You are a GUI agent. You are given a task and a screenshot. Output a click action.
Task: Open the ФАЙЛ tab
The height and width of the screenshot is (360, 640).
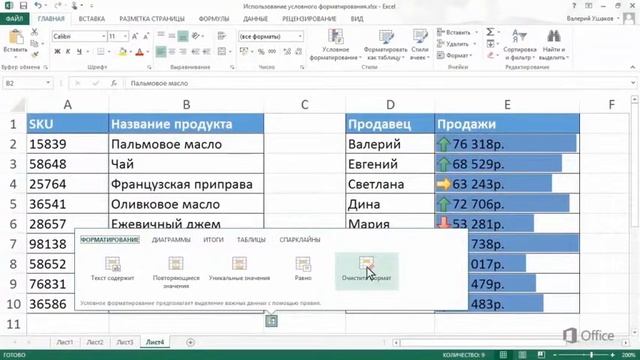[x=14, y=19]
